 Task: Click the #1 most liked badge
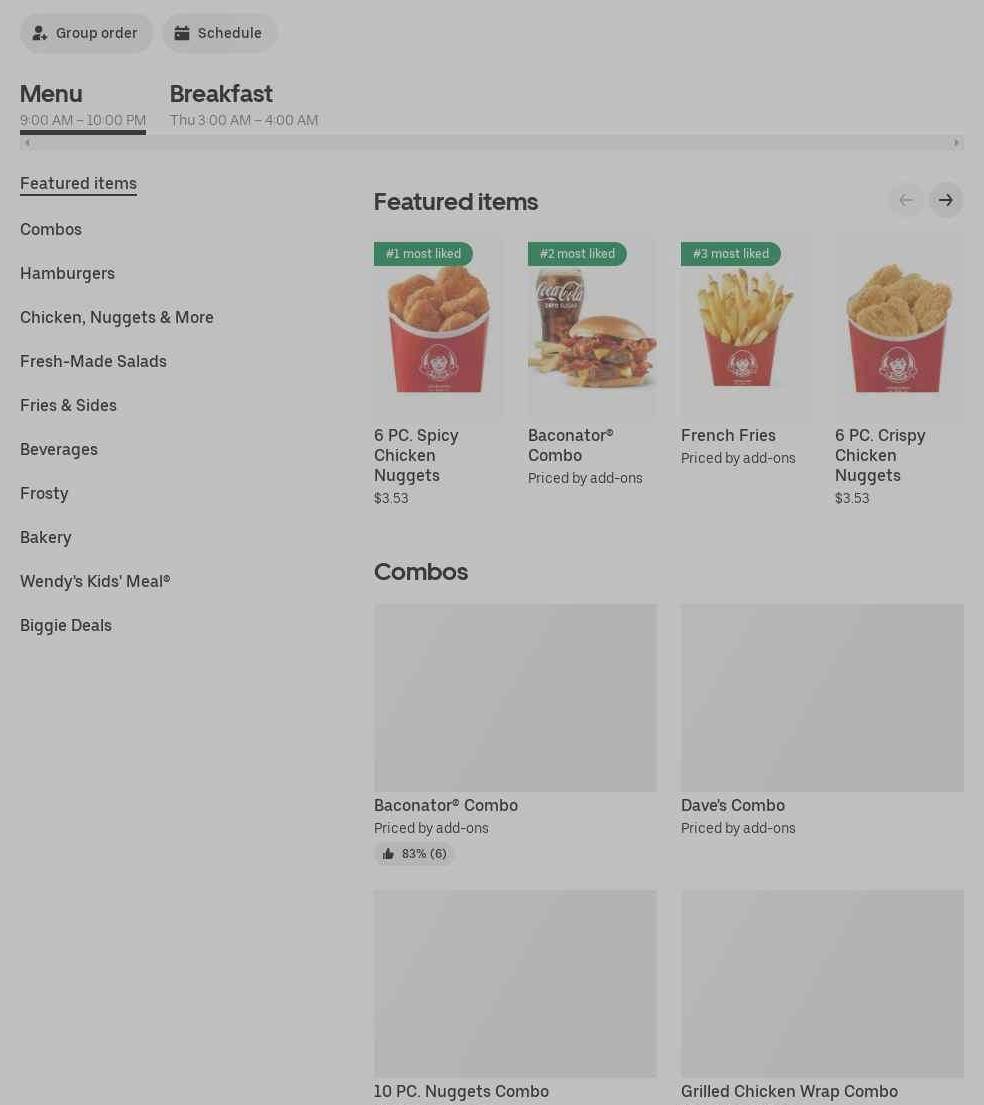pyautogui.click(x=423, y=254)
